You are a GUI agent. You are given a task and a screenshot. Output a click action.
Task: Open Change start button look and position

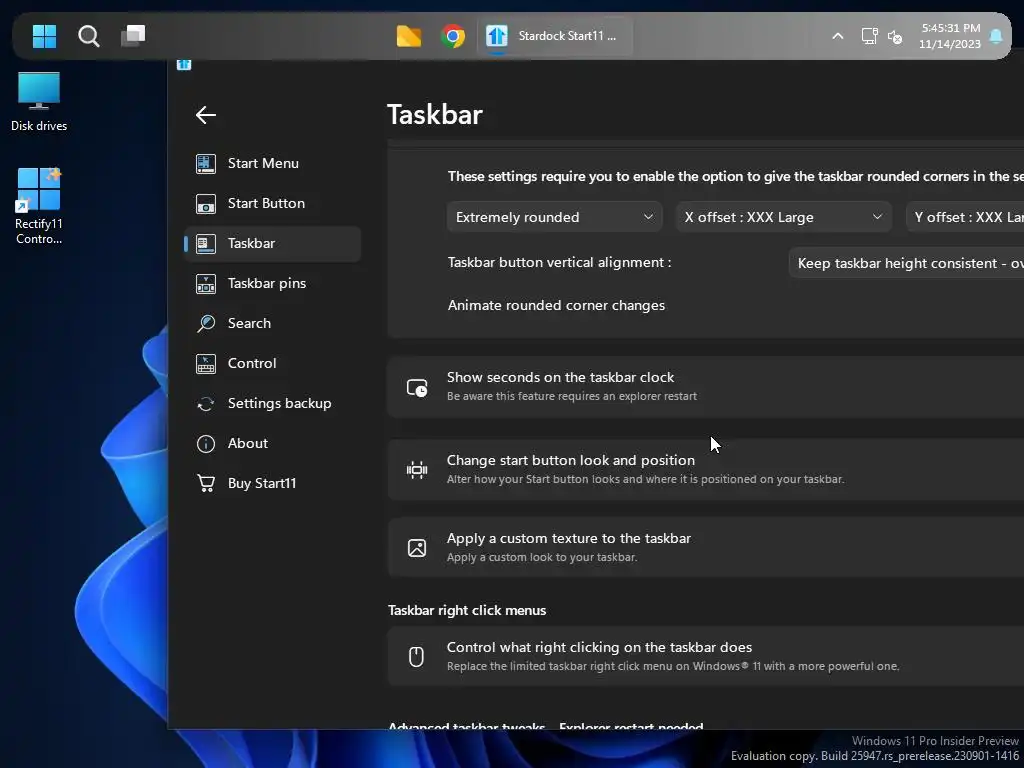pyautogui.click(x=705, y=470)
